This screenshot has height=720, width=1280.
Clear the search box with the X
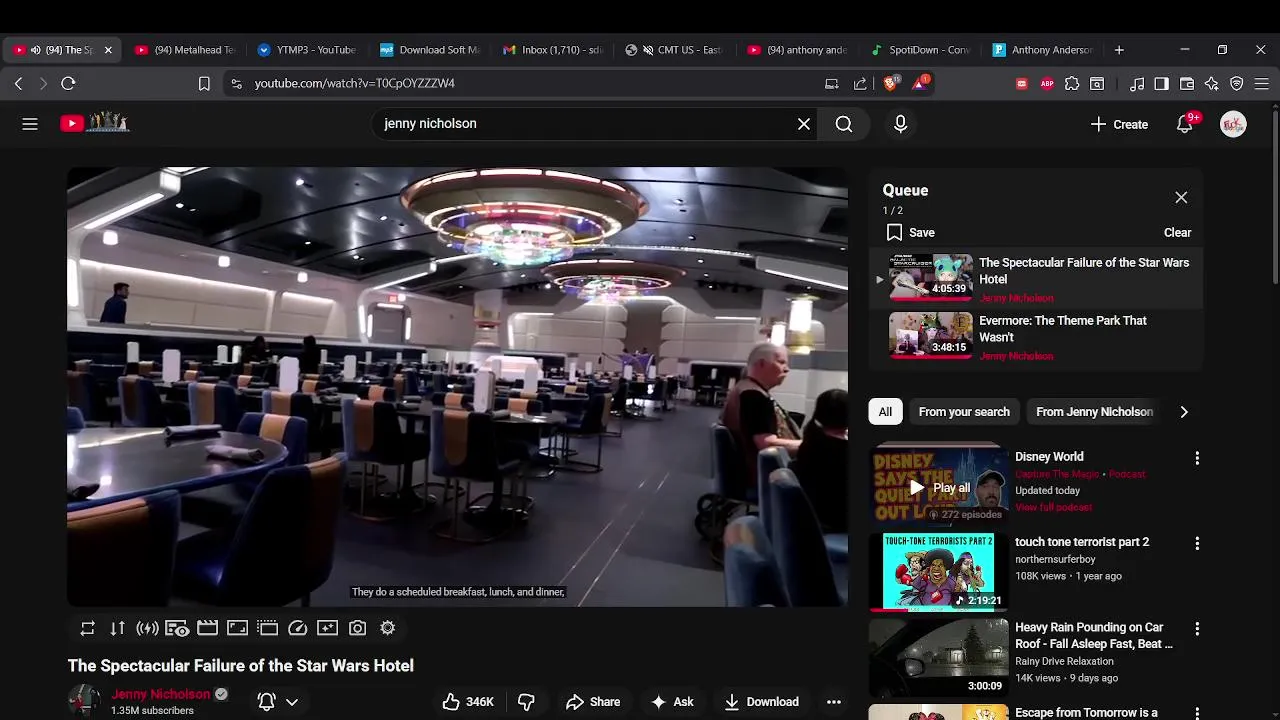[x=804, y=124]
